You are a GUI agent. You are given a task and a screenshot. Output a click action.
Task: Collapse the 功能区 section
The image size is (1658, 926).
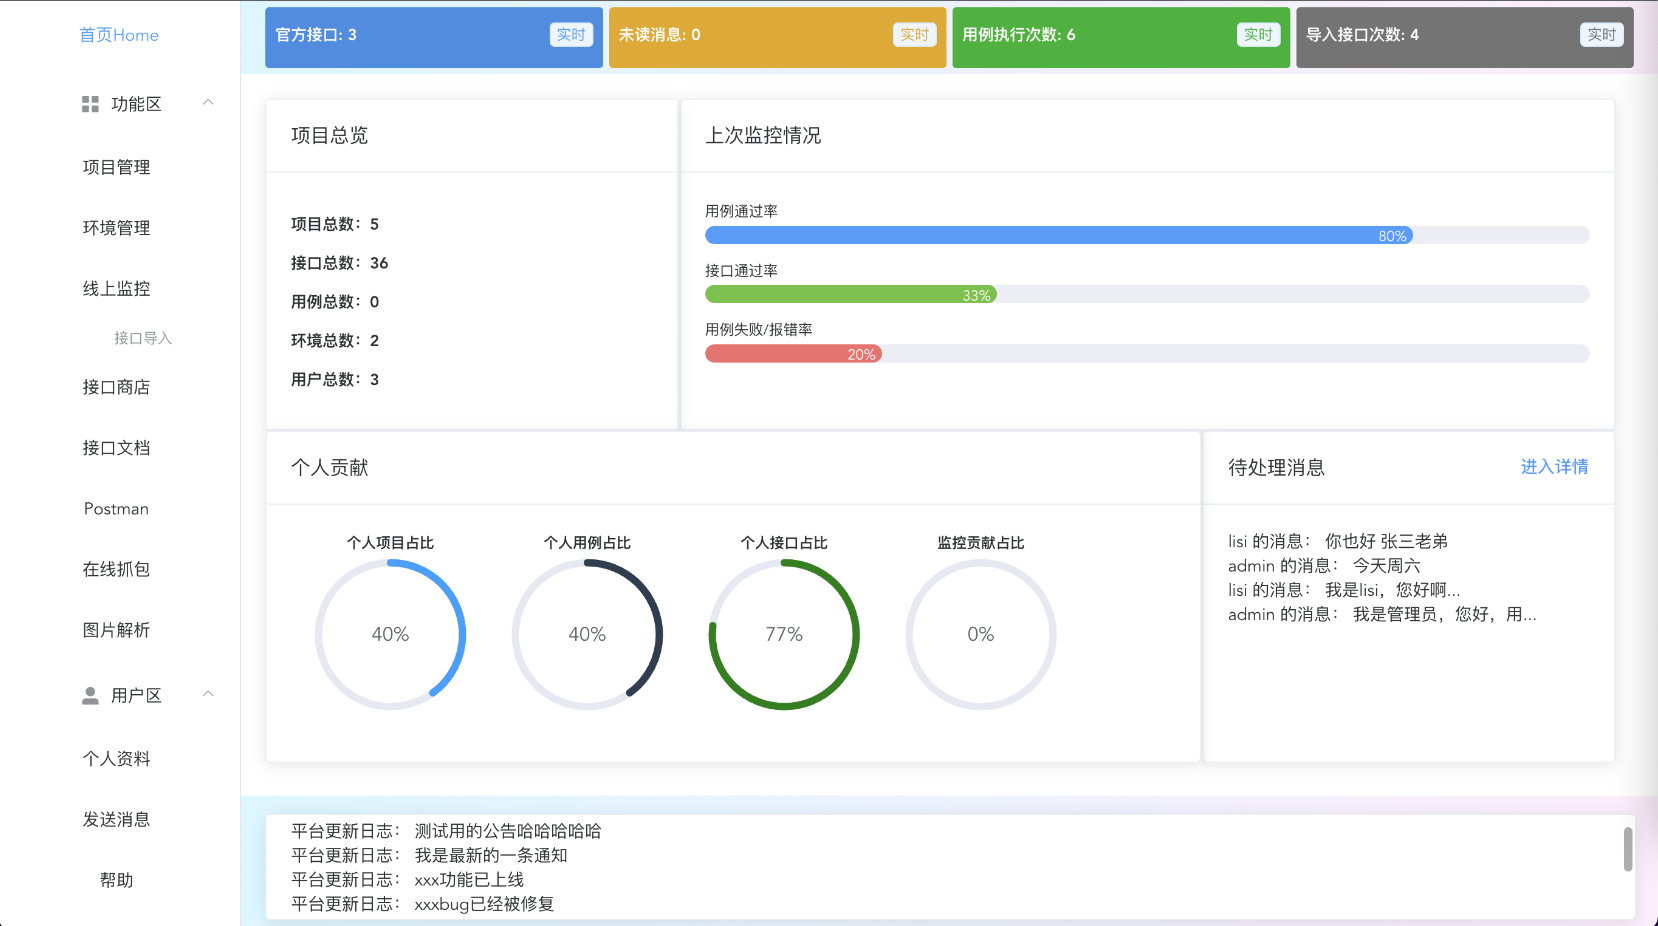[x=208, y=103]
